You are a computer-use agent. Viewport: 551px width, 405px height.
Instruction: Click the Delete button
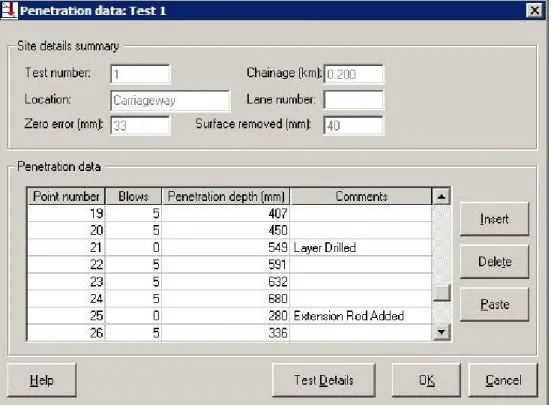point(494,261)
